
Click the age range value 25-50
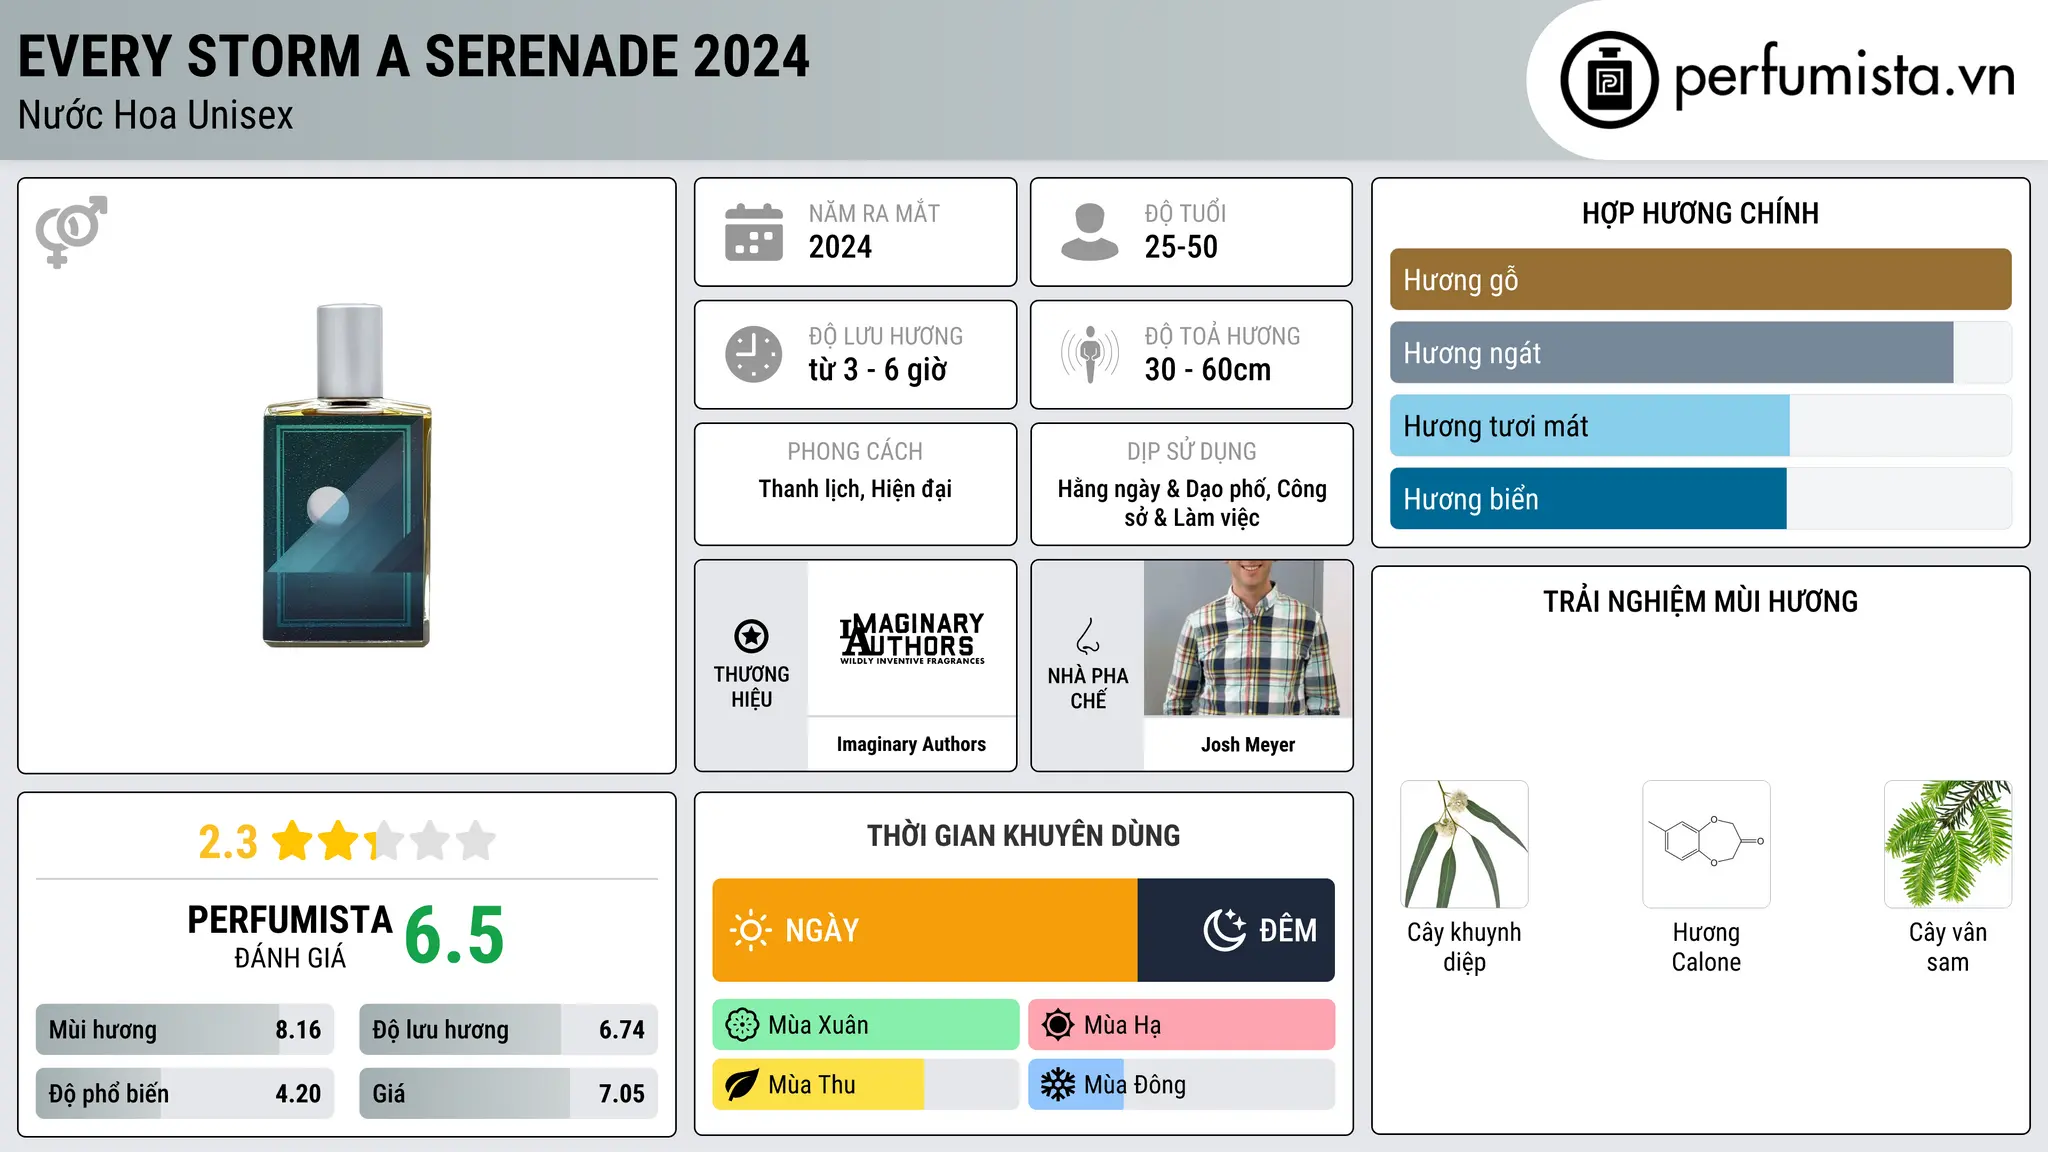pos(1181,247)
